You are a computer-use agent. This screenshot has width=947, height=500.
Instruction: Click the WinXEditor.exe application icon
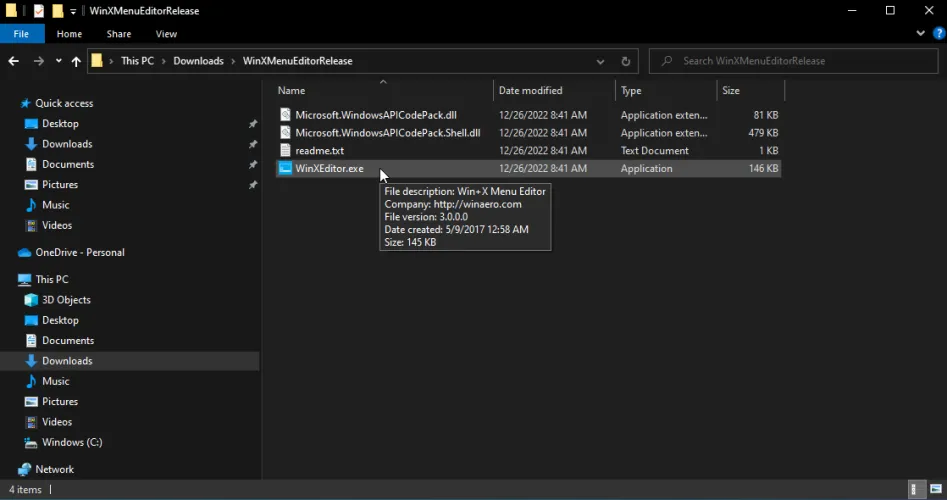pos(285,169)
